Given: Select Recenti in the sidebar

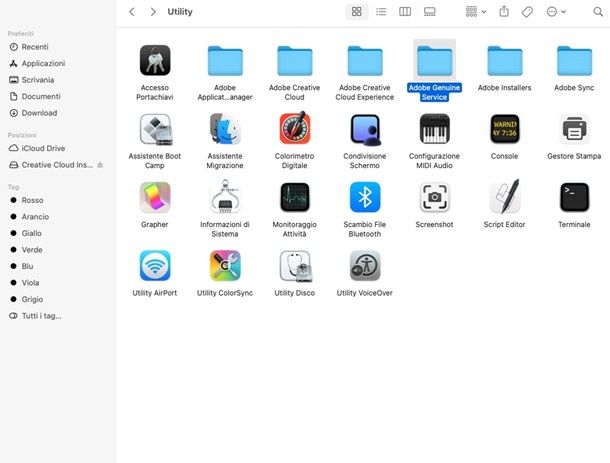Looking at the screenshot, I should [x=34, y=47].
